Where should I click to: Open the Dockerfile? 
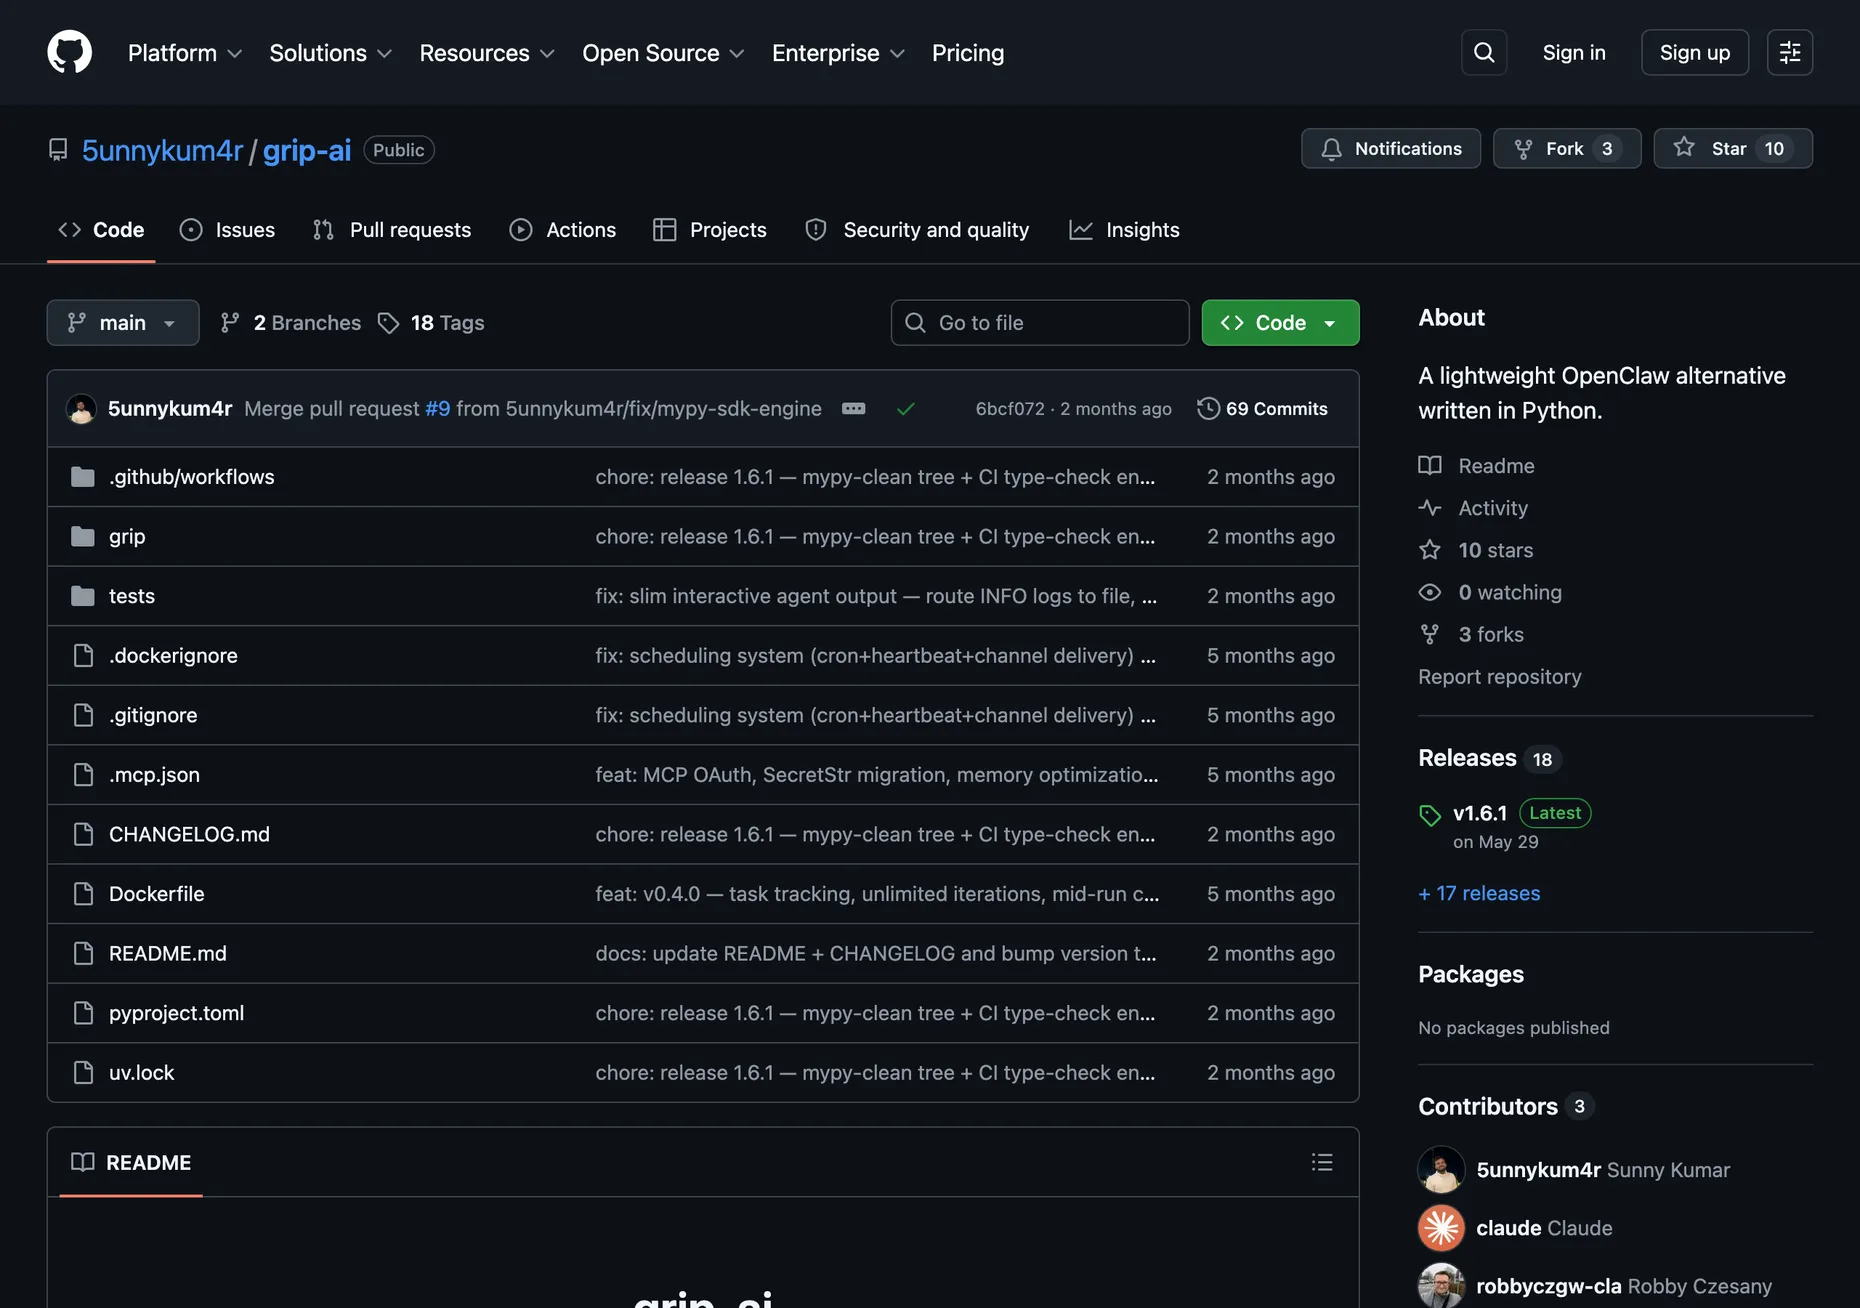[x=156, y=894]
